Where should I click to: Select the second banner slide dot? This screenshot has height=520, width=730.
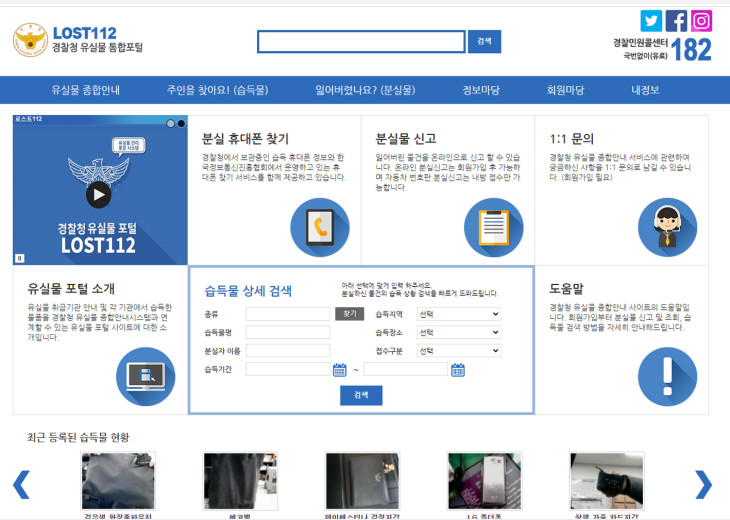181,123
